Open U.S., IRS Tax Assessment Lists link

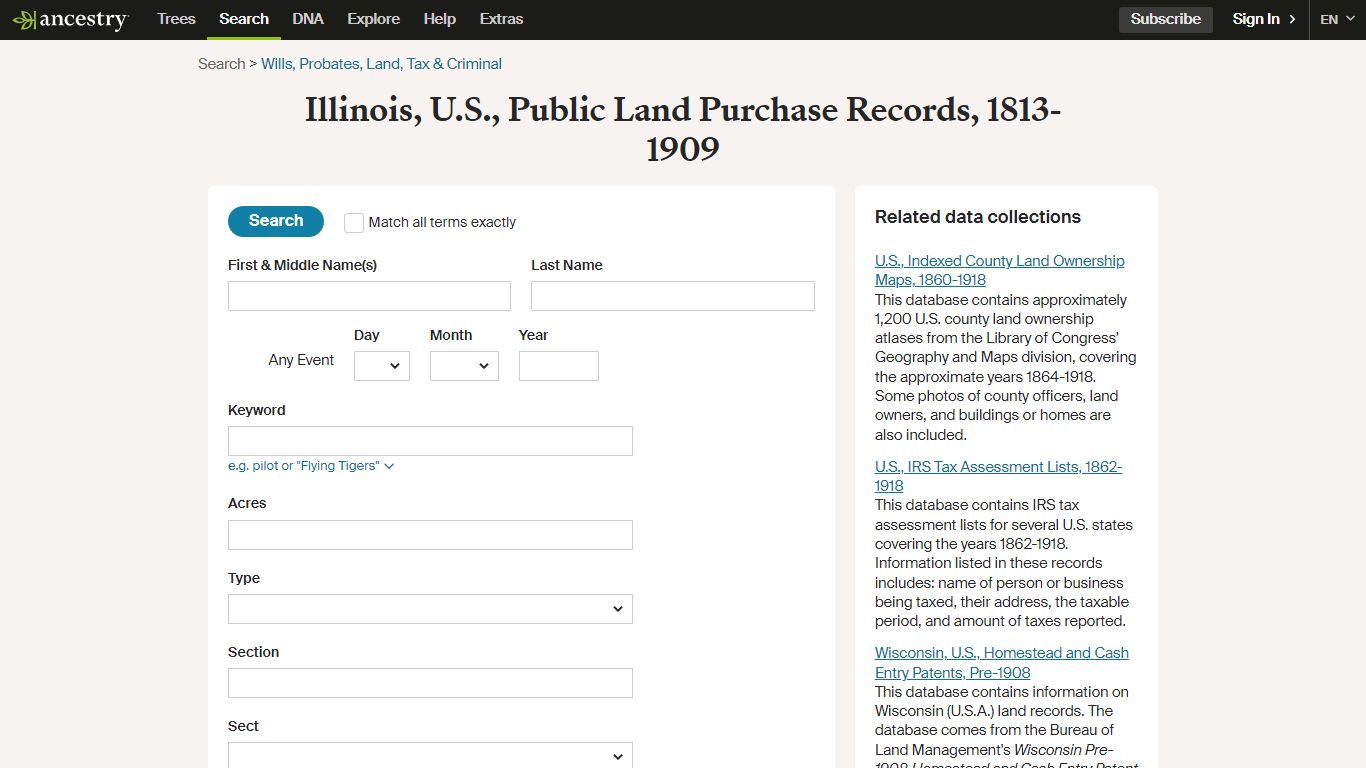tap(998, 476)
